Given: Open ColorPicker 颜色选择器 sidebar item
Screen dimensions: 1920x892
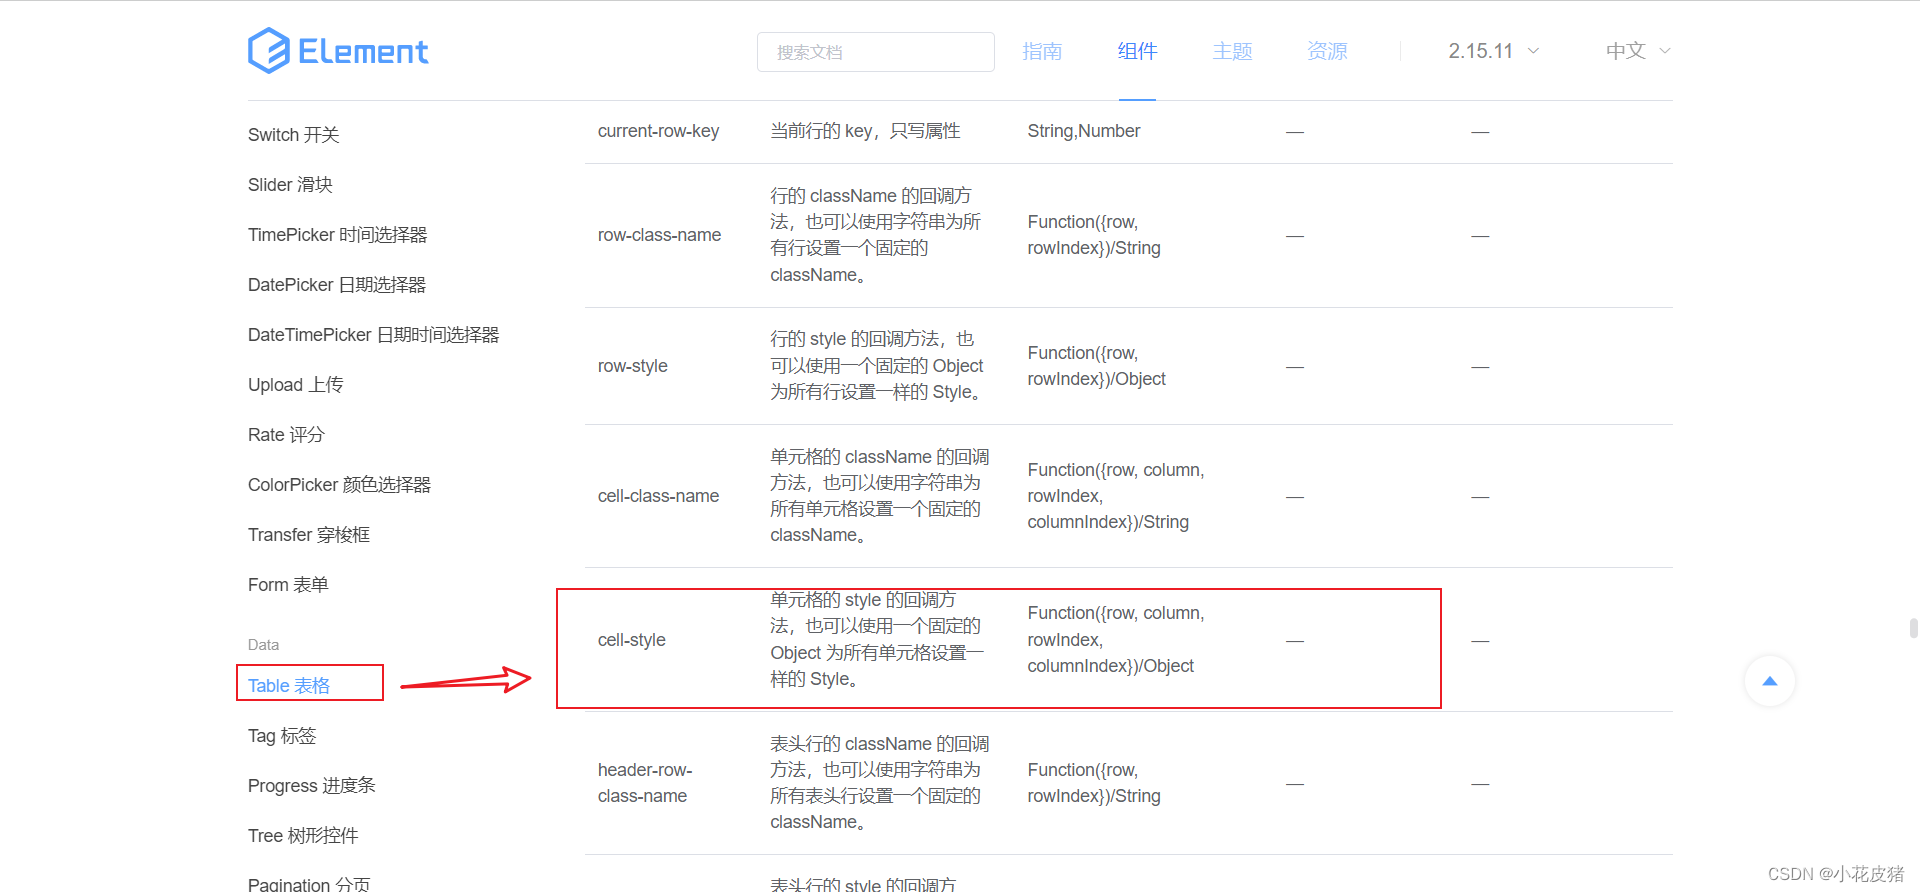Looking at the screenshot, I should pos(340,485).
